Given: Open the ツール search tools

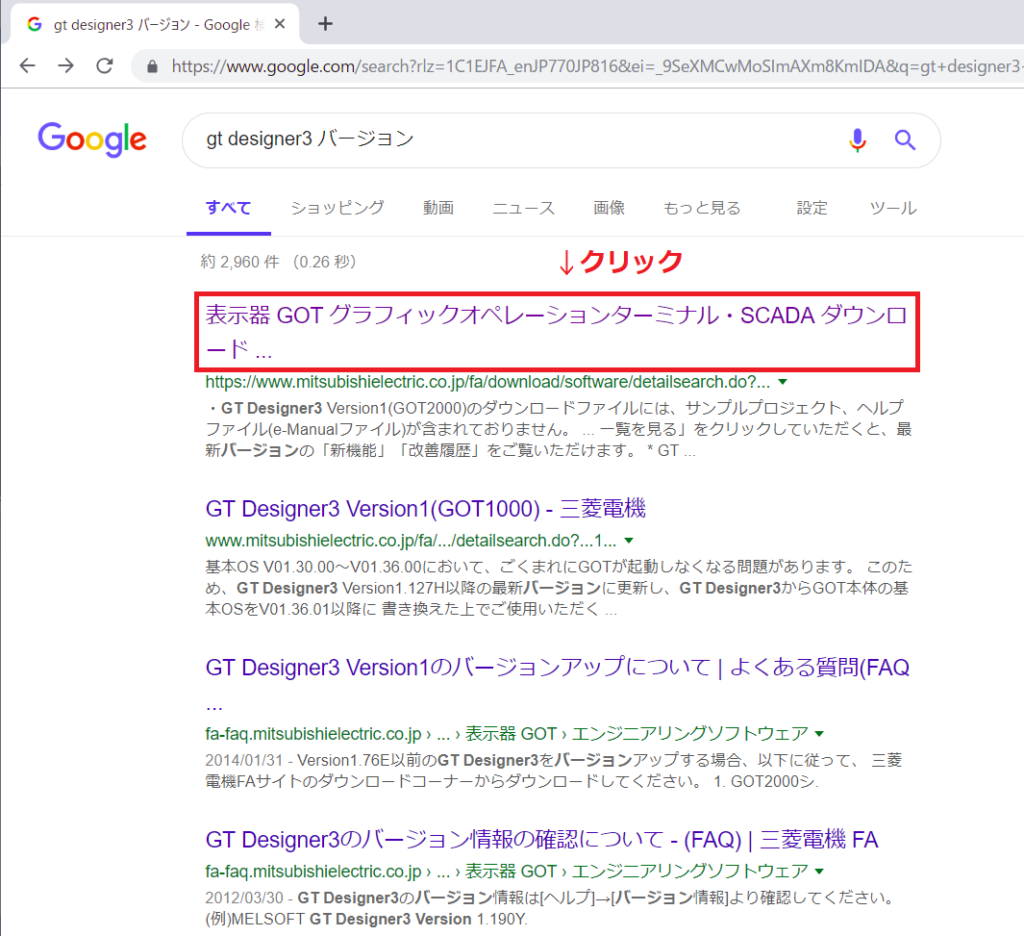Looking at the screenshot, I should [x=893, y=208].
